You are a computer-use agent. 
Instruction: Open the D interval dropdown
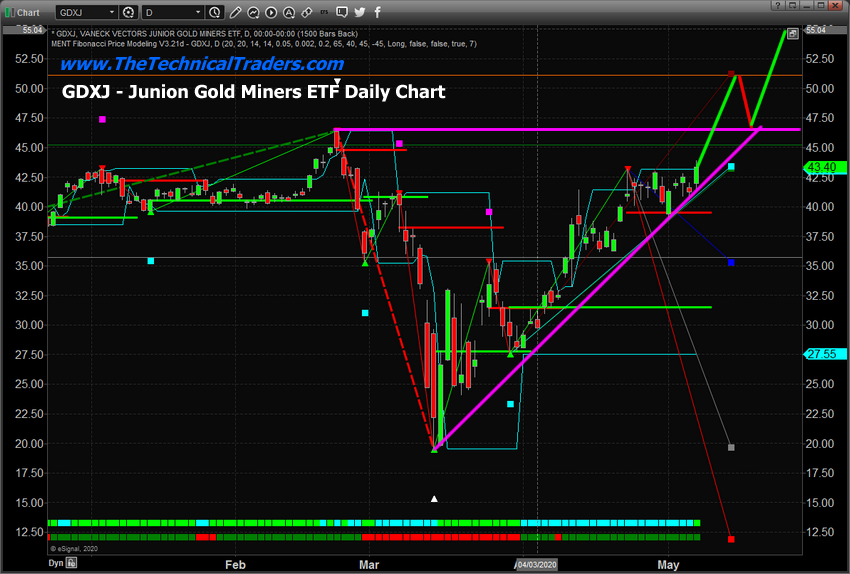[x=173, y=12]
